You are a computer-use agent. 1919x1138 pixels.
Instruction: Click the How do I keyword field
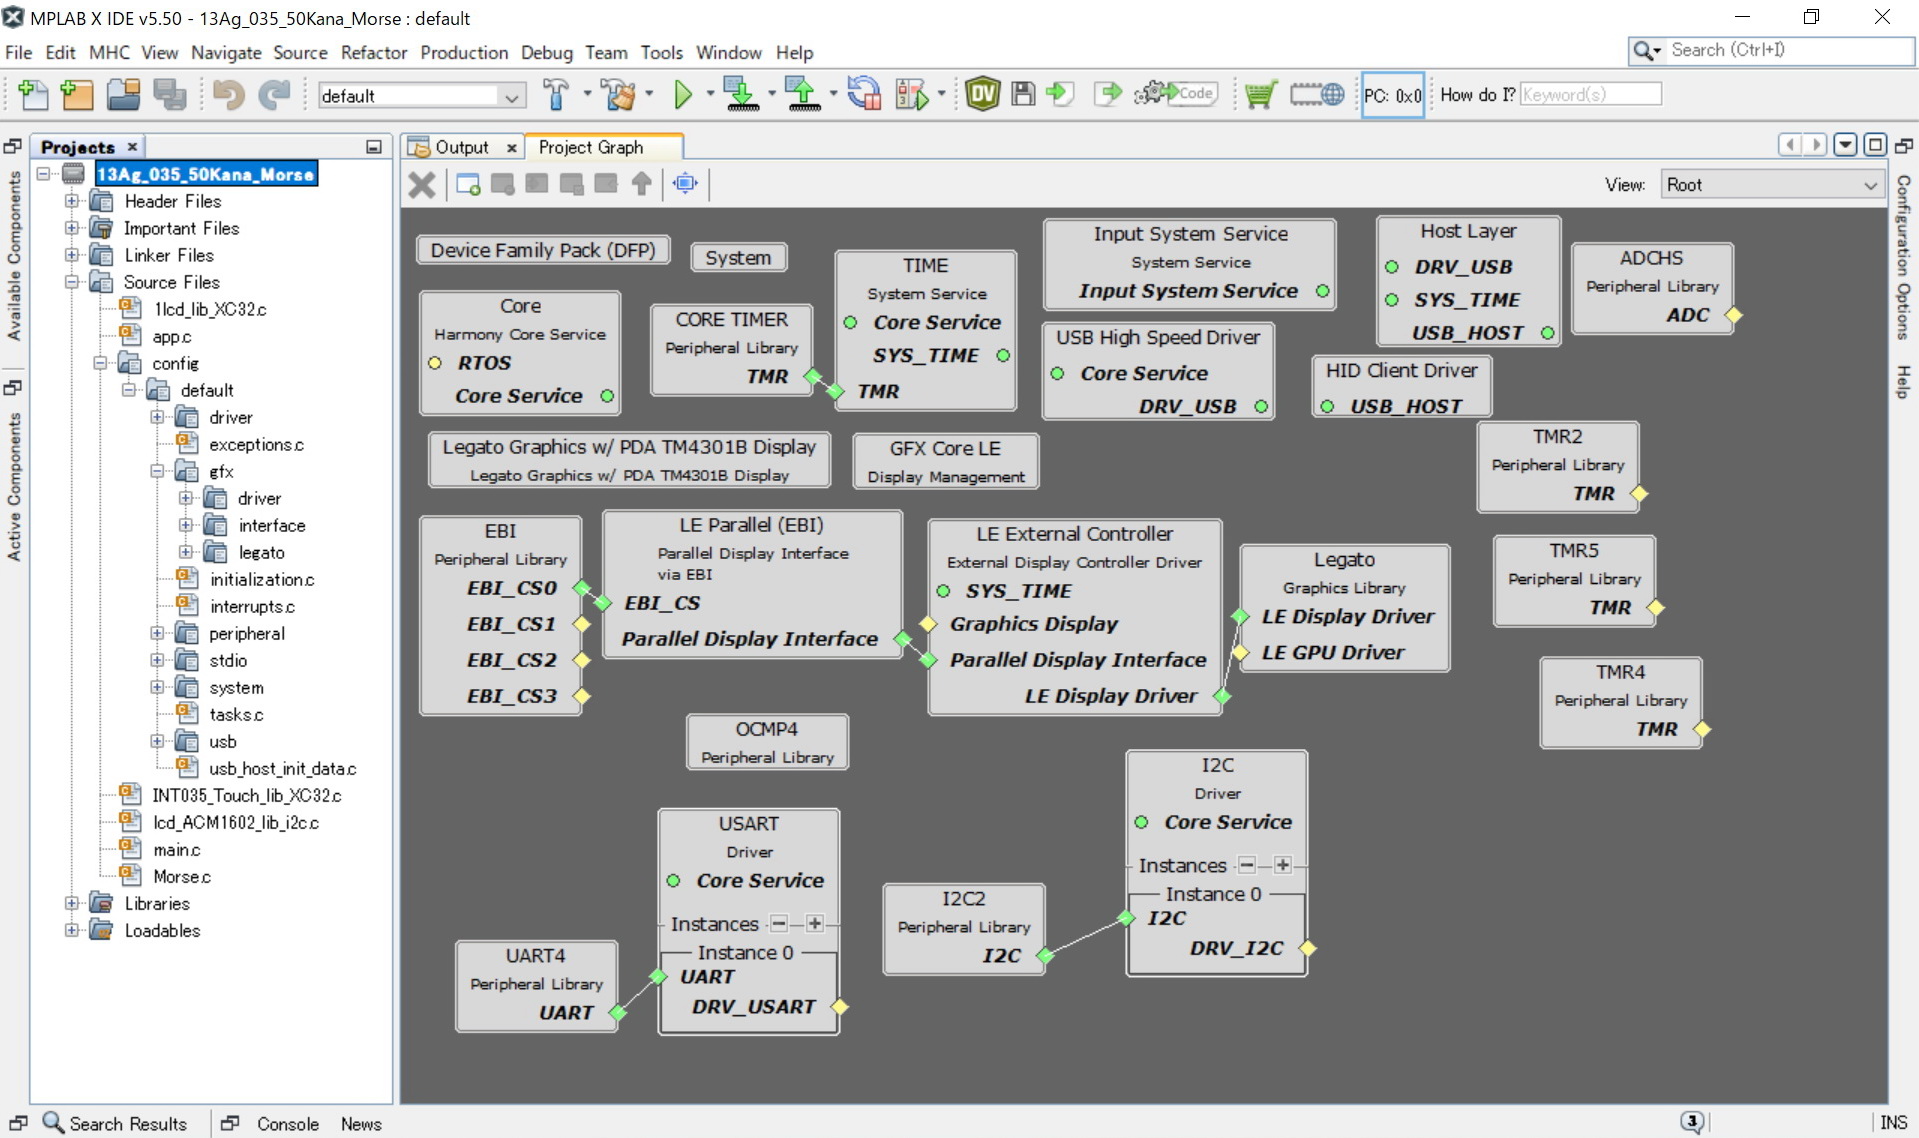(1590, 94)
